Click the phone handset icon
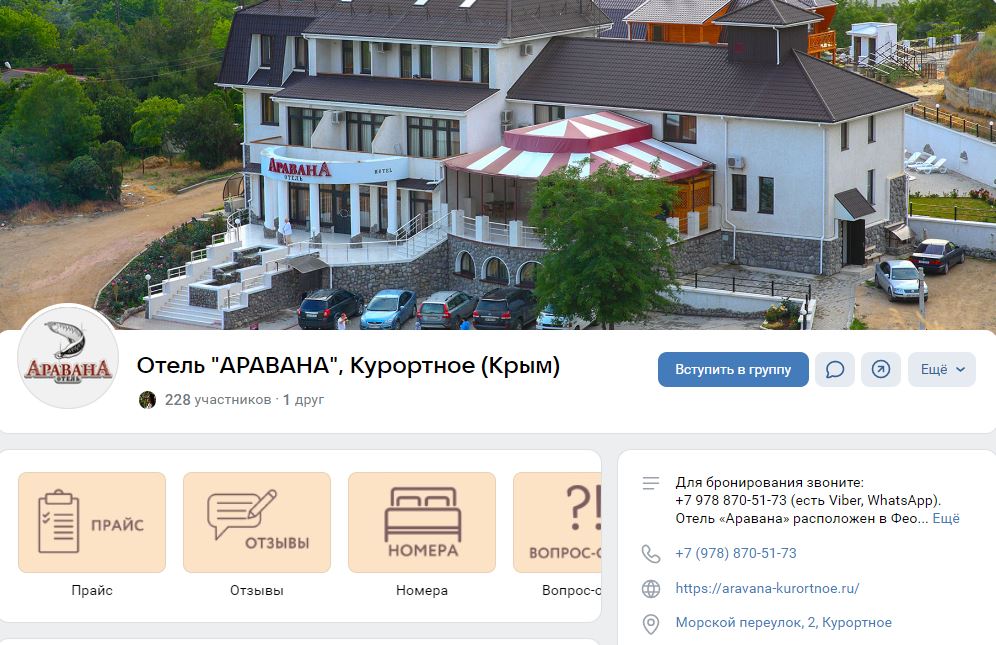This screenshot has width=996, height=645. pyautogui.click(x=651, y=554)
